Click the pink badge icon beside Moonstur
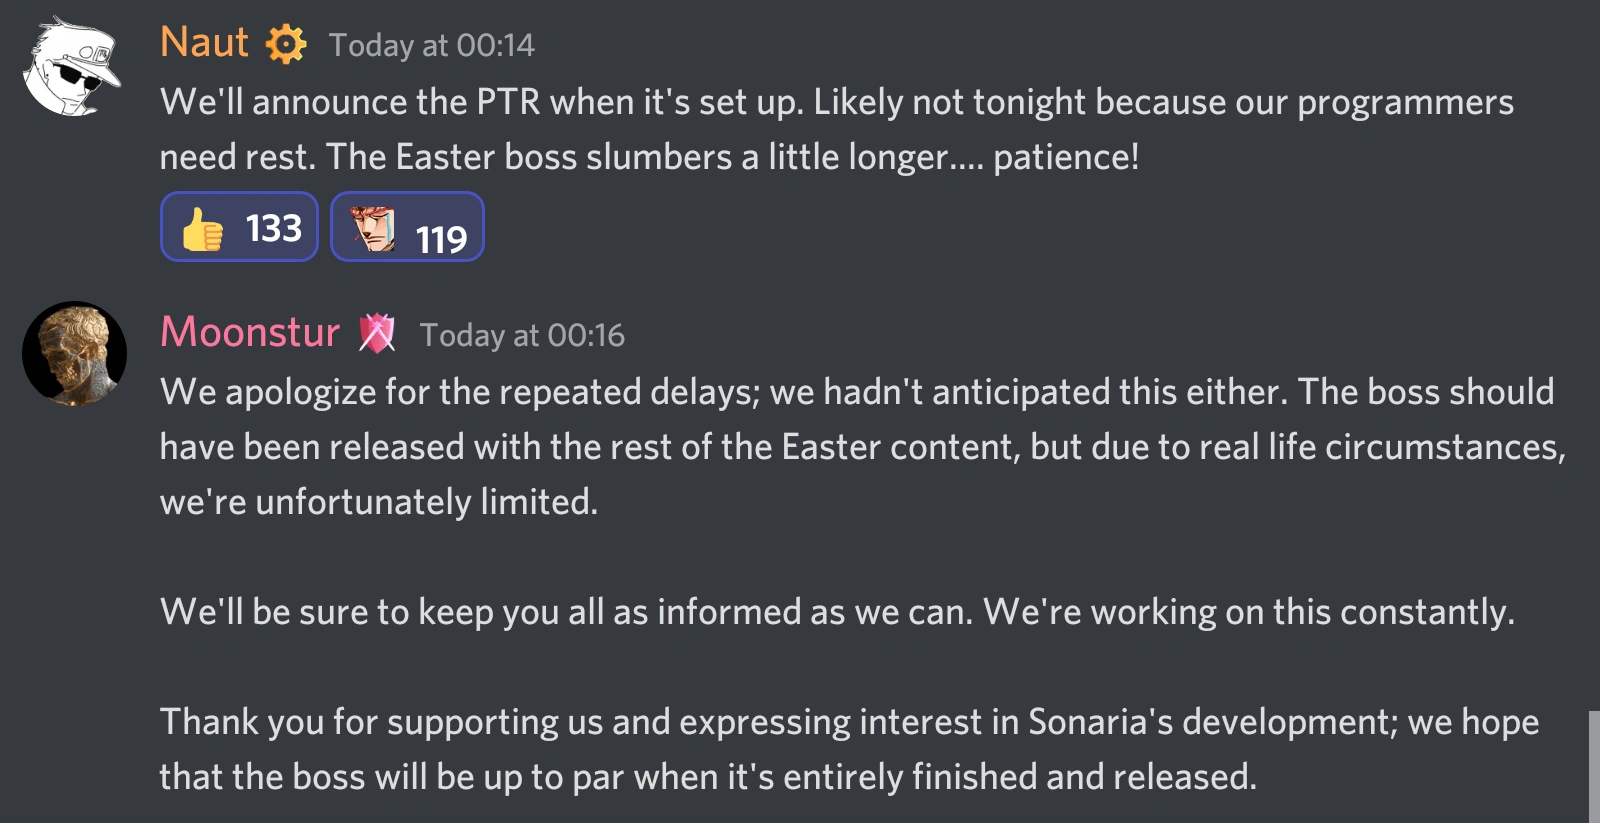Screen dimensions: 1600x823 click(377, 334)
